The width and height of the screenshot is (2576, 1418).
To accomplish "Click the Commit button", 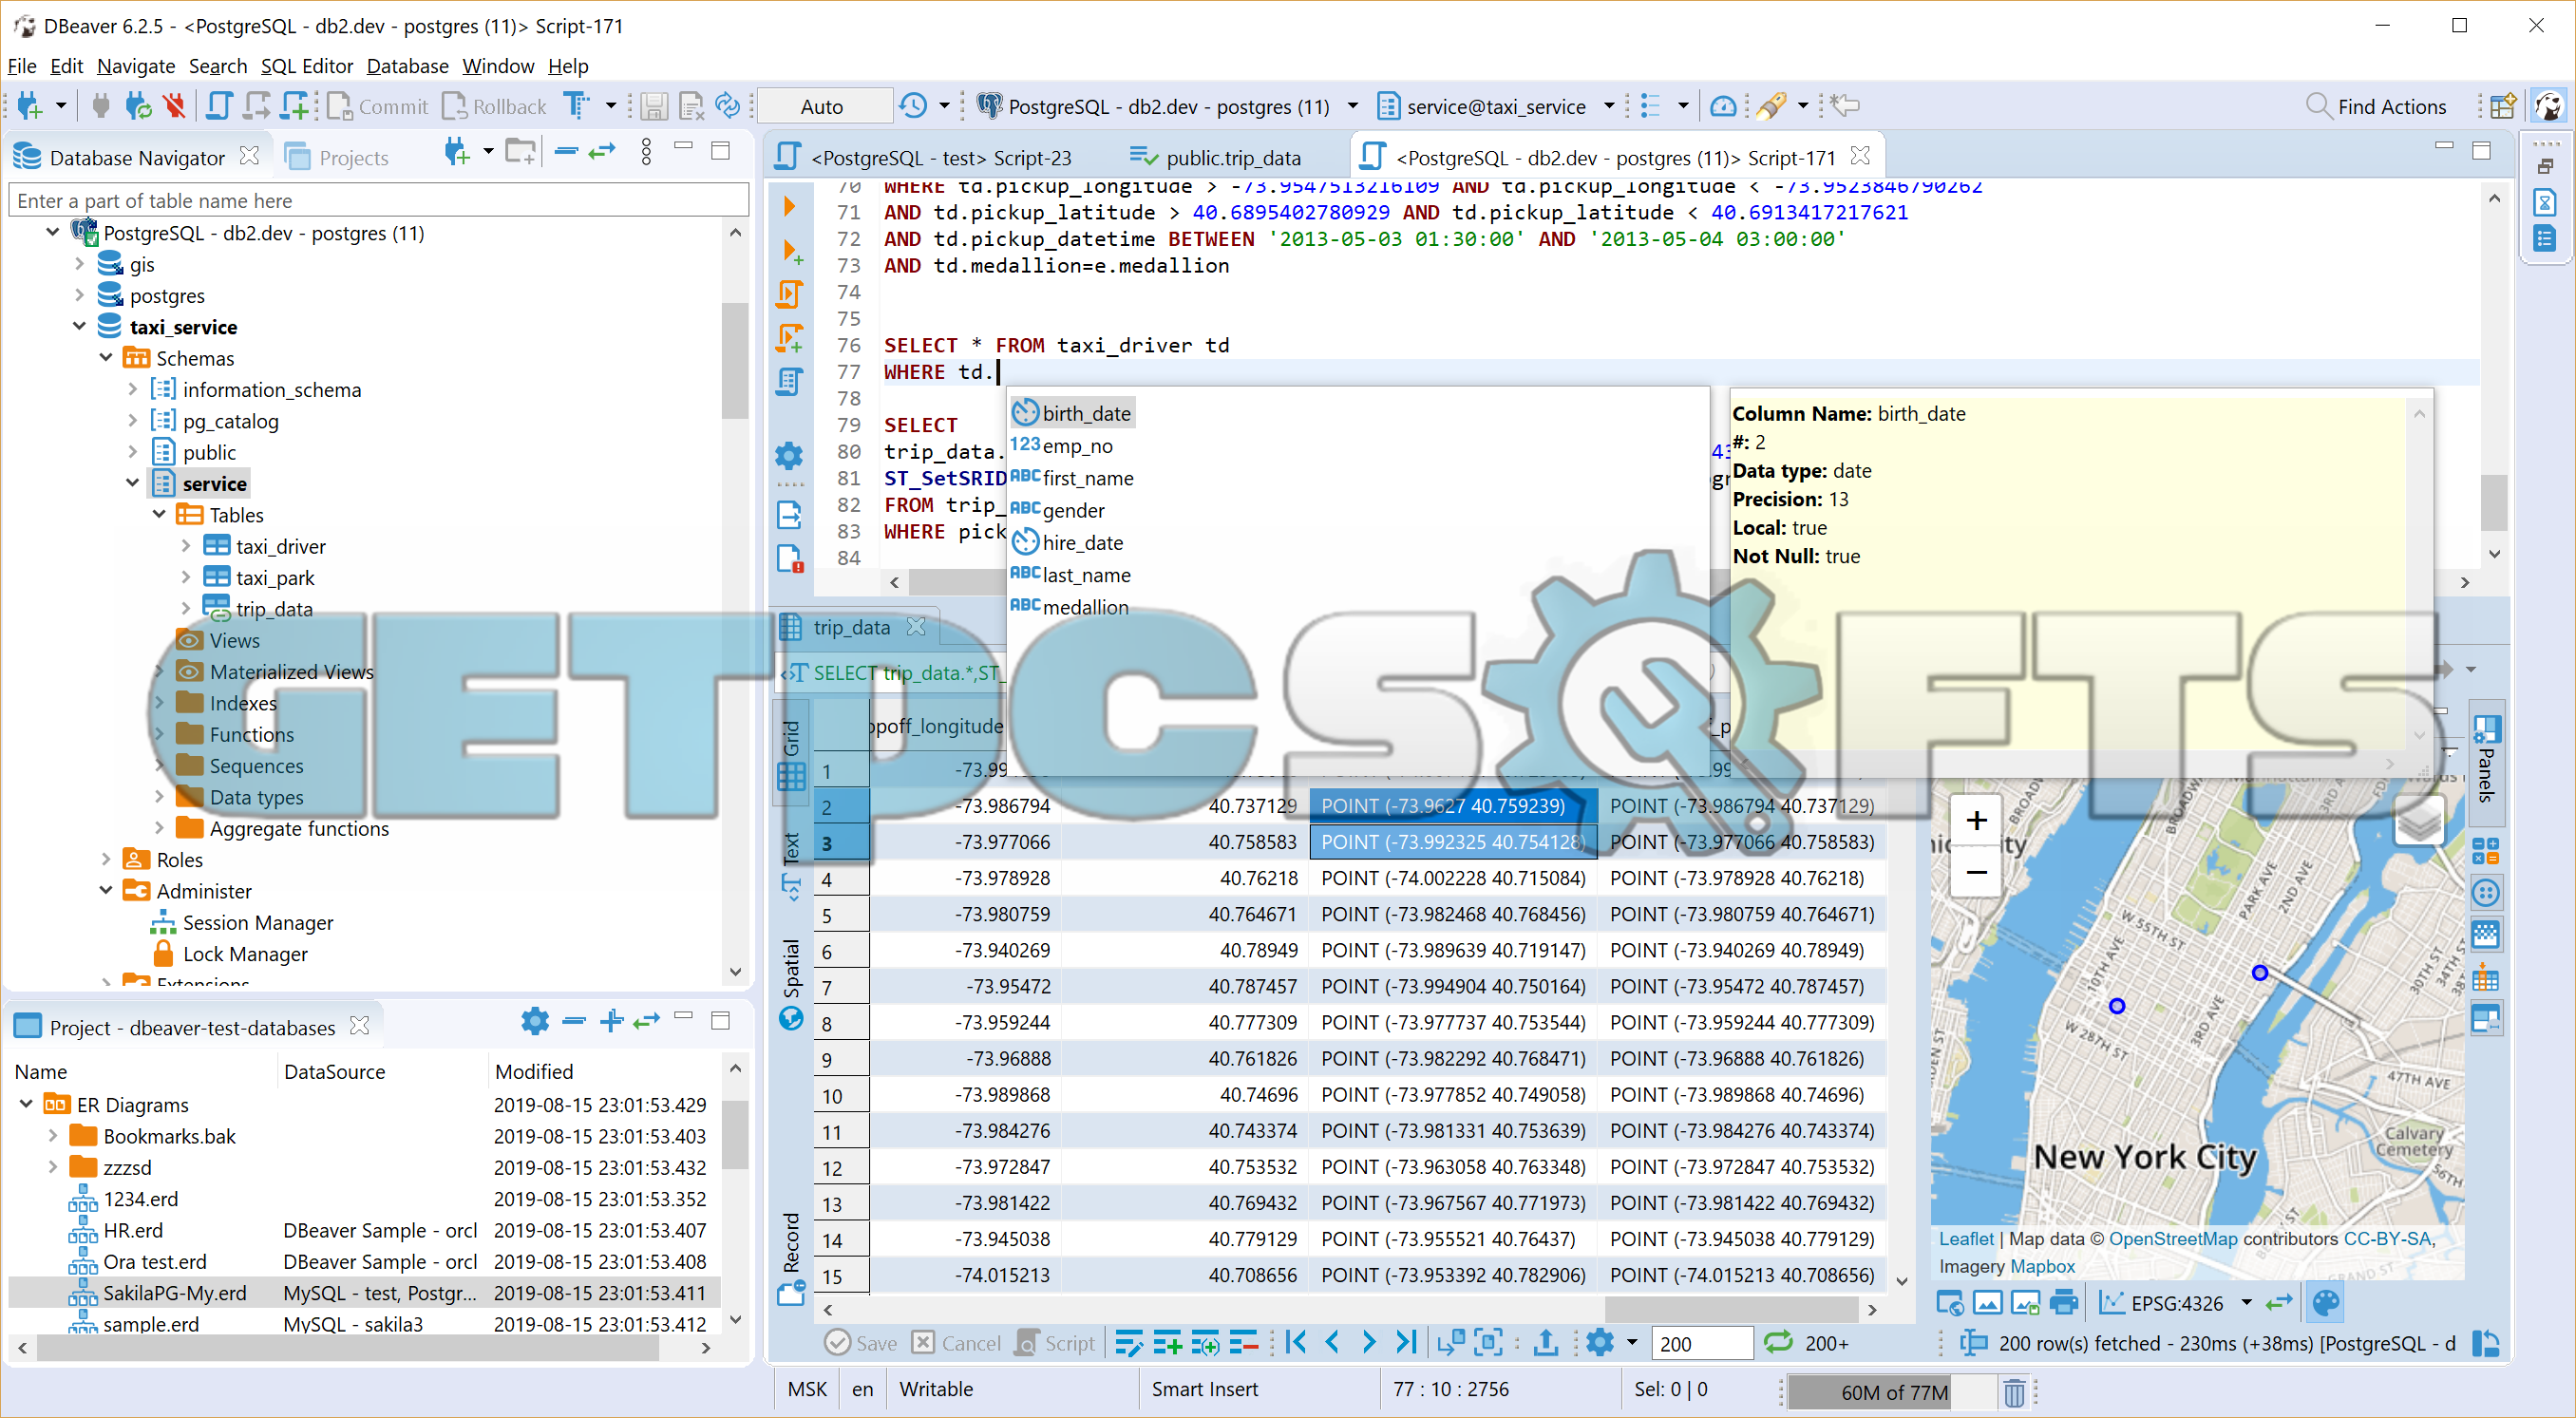I will tap(377, 106).
